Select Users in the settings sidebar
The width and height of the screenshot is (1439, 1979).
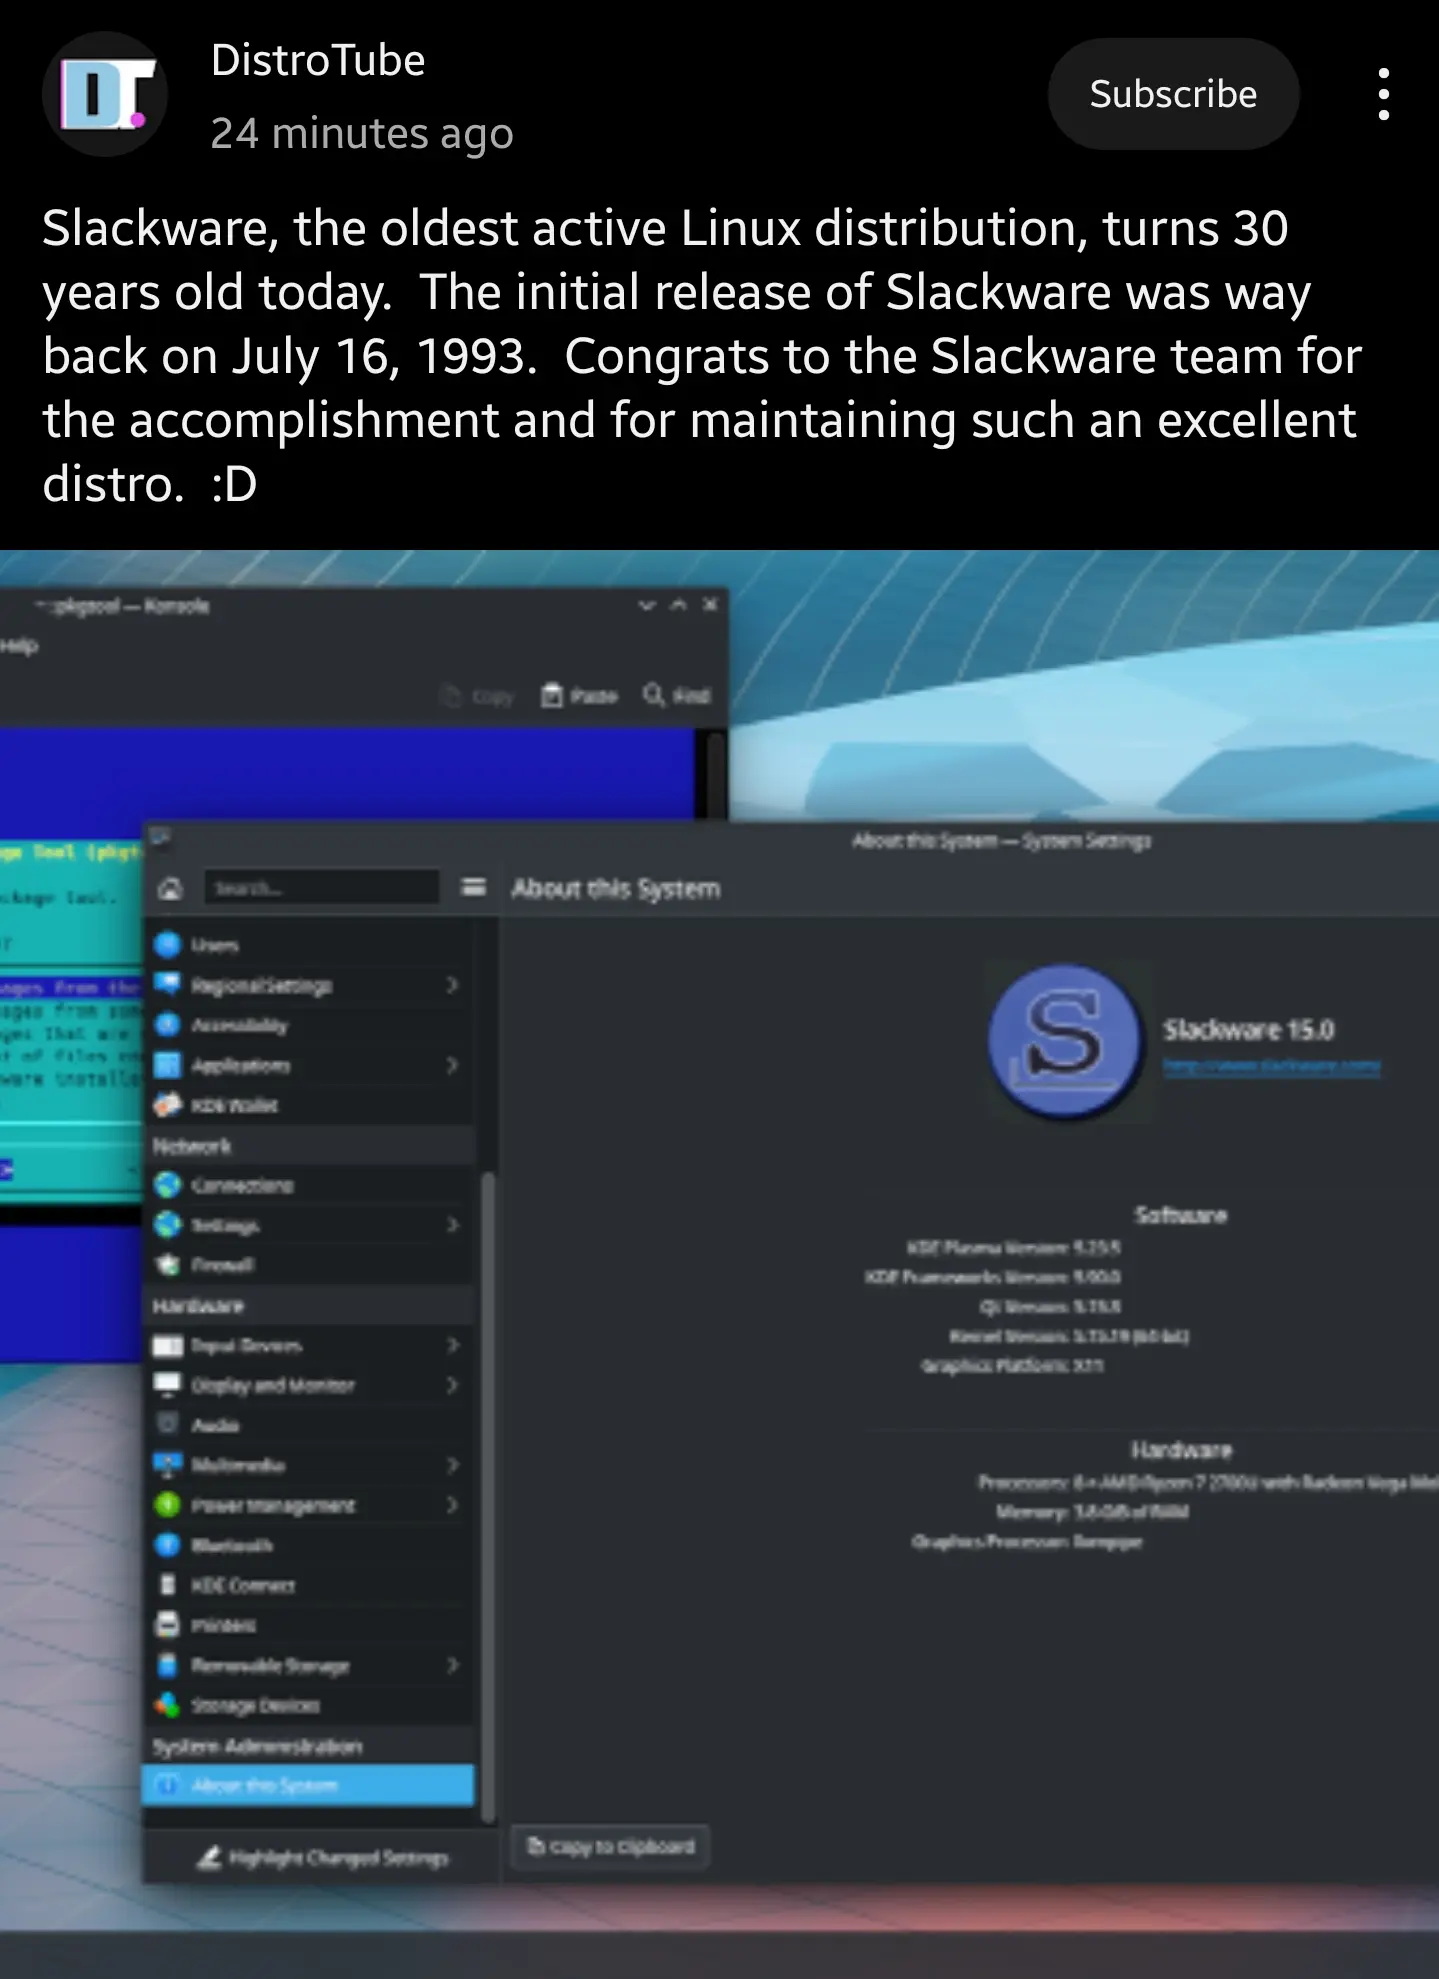(308, 945)
